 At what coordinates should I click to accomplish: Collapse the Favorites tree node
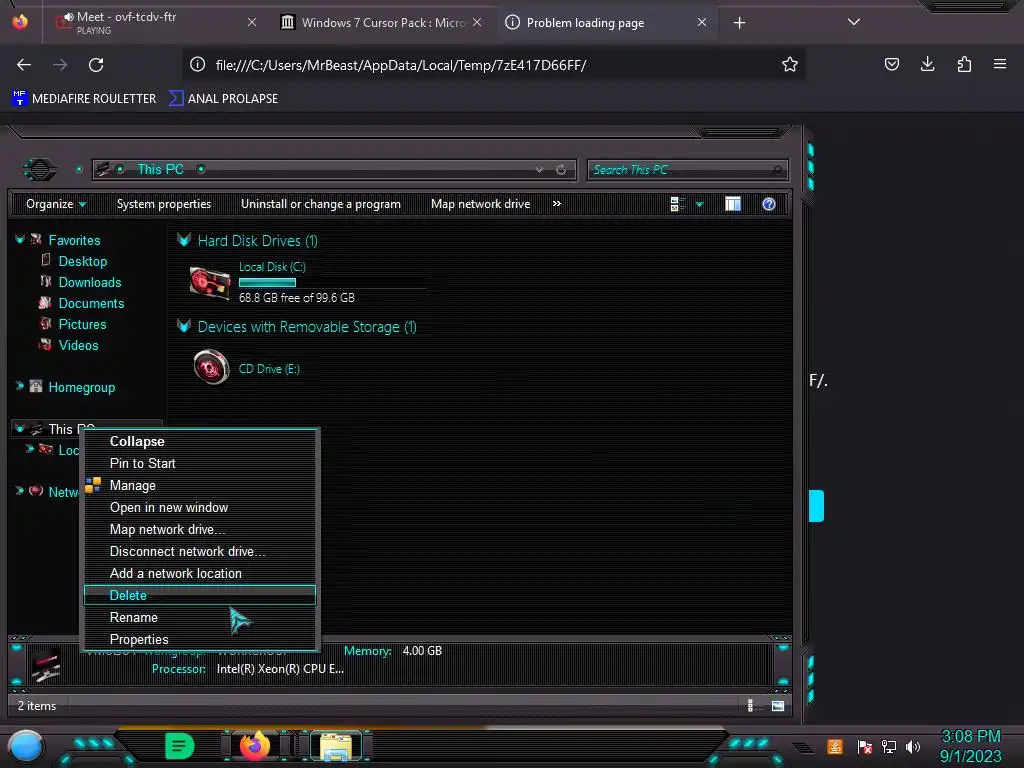(20, 240)
